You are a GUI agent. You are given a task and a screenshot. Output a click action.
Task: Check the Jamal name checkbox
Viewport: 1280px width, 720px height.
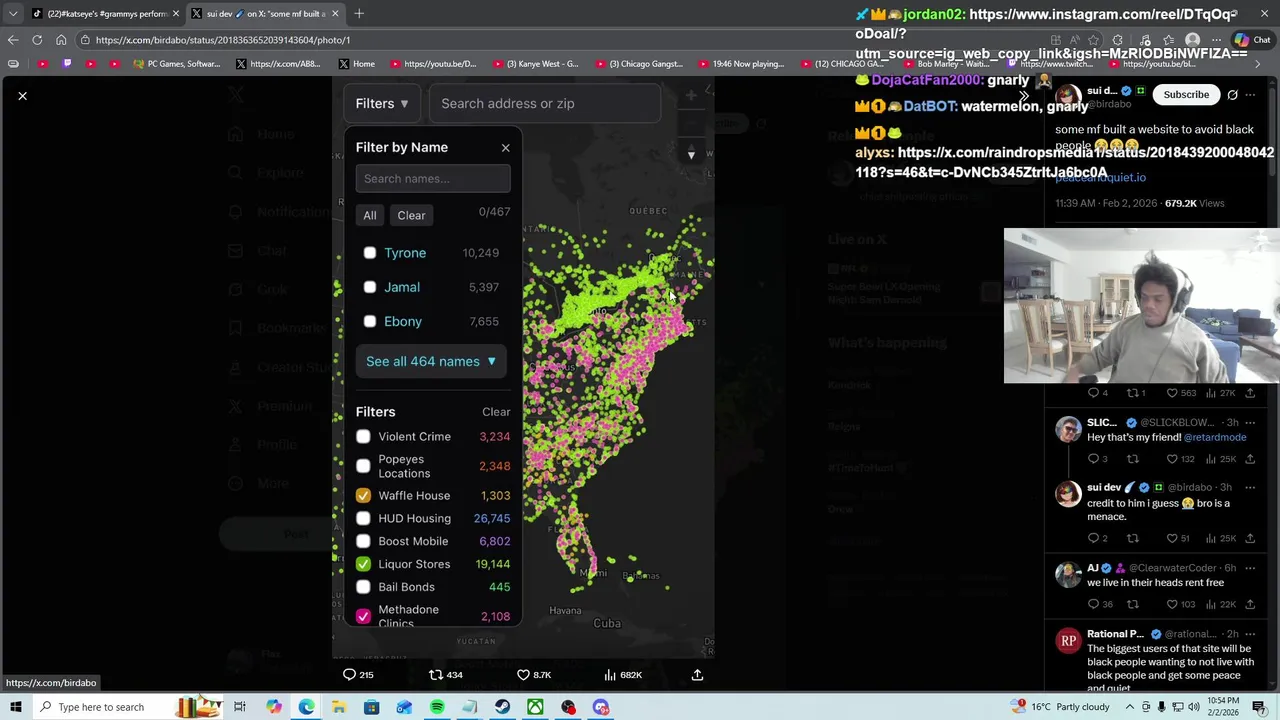tap(370, 287)
